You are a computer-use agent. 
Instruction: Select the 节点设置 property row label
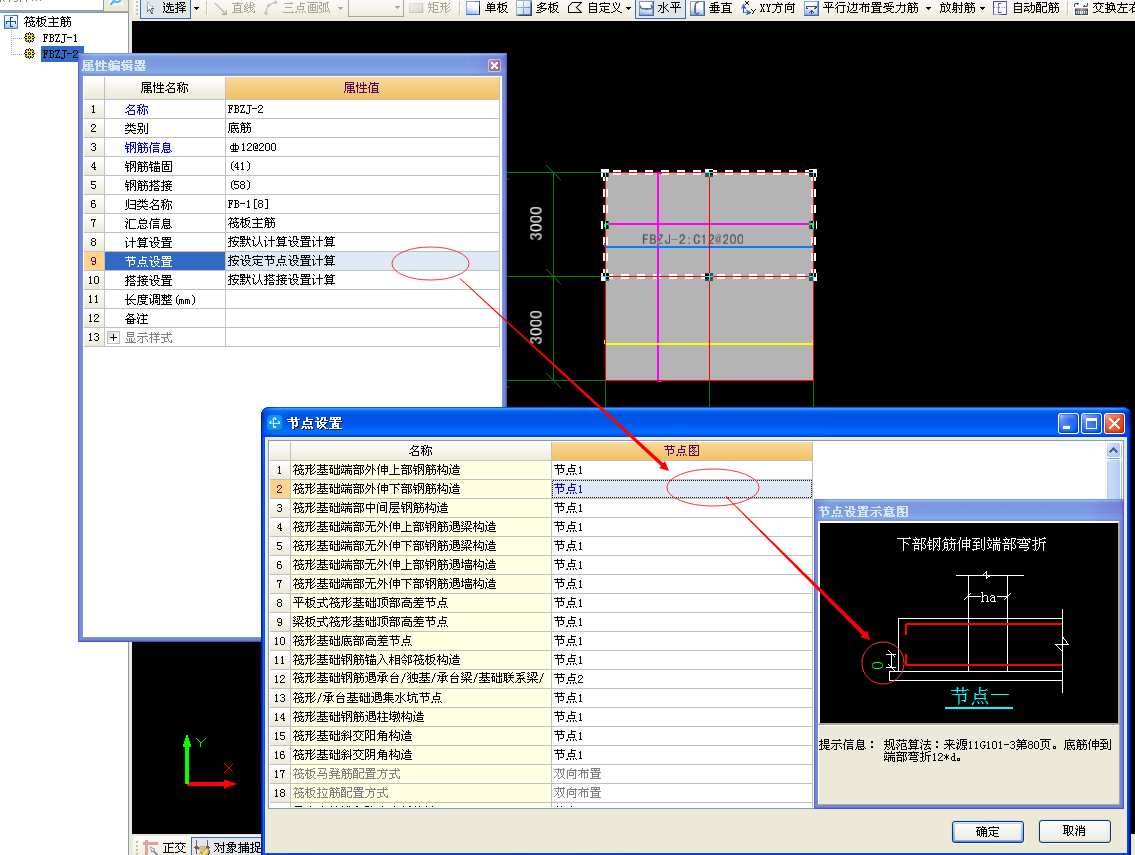[165, 261]
